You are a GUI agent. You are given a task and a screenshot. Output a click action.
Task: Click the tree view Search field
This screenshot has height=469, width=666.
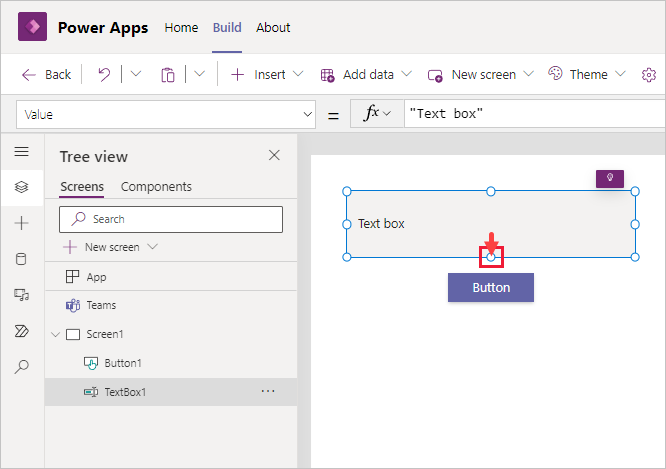pos(171,219)
